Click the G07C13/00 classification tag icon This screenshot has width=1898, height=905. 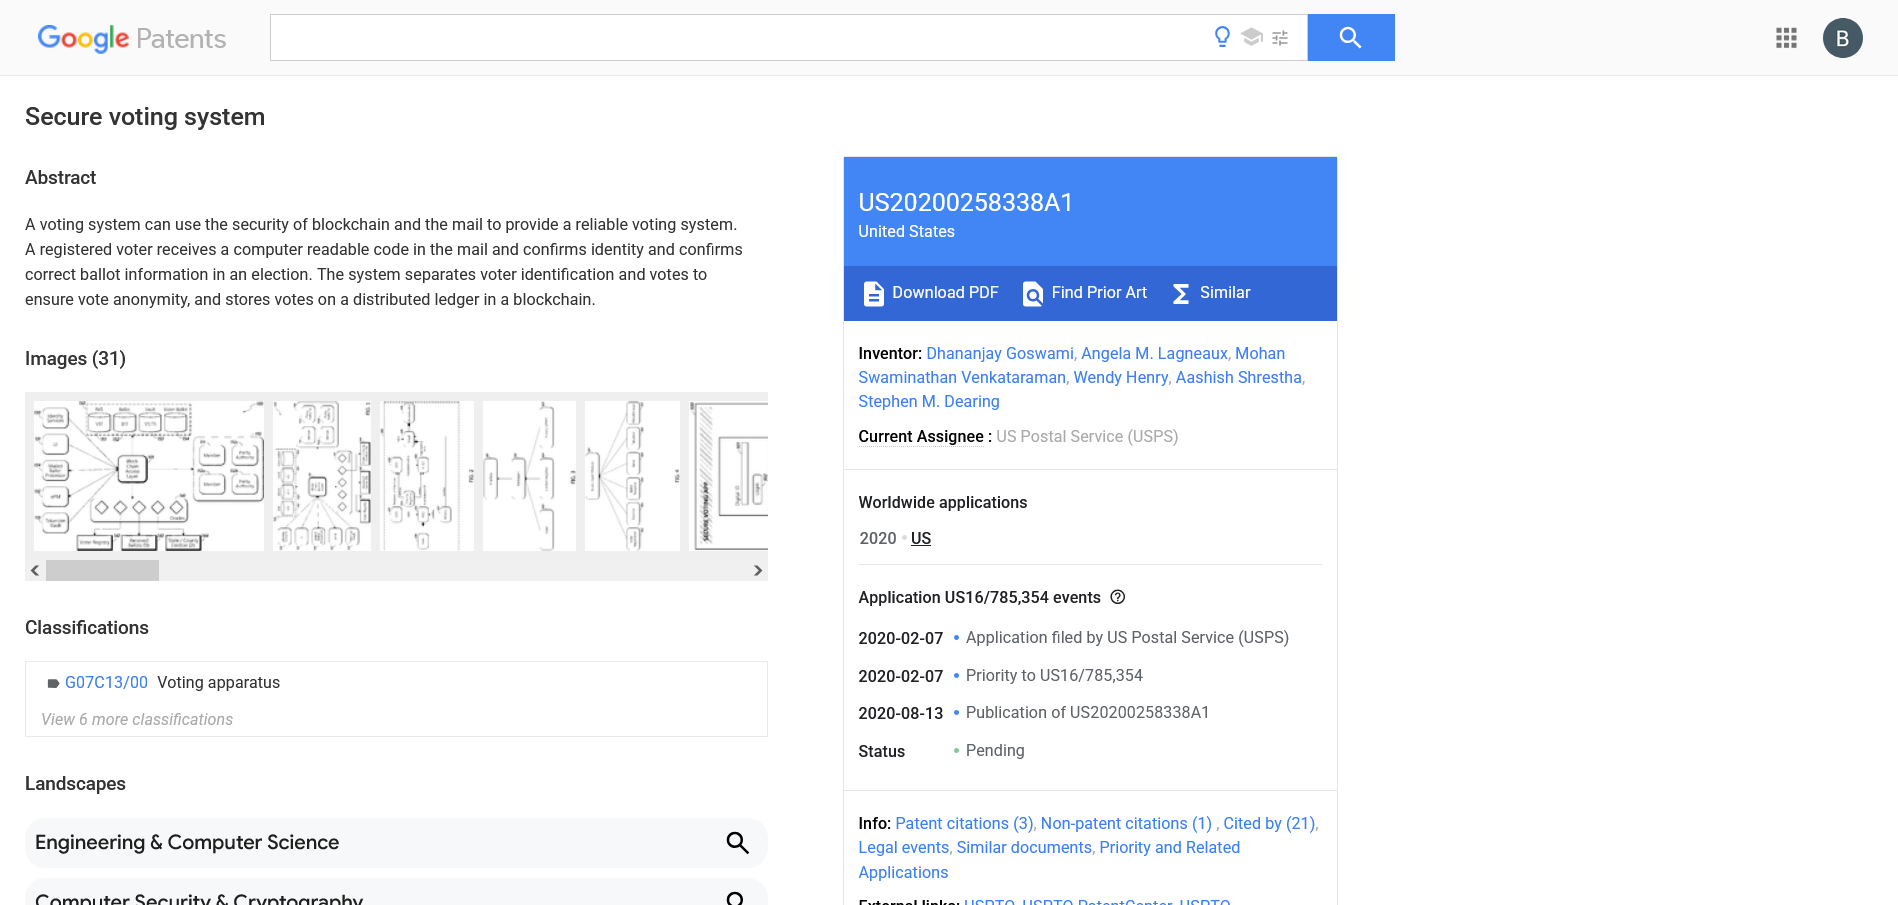pos(54,683)
